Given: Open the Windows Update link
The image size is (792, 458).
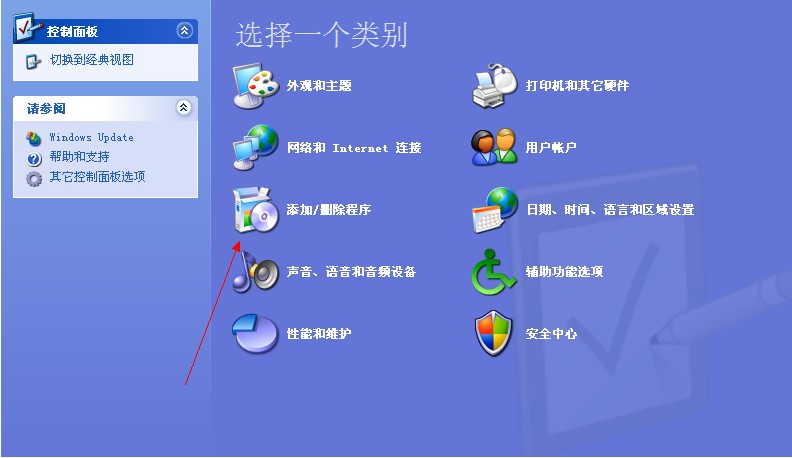Looking at the screenshot, I should (x=91, y=137).
